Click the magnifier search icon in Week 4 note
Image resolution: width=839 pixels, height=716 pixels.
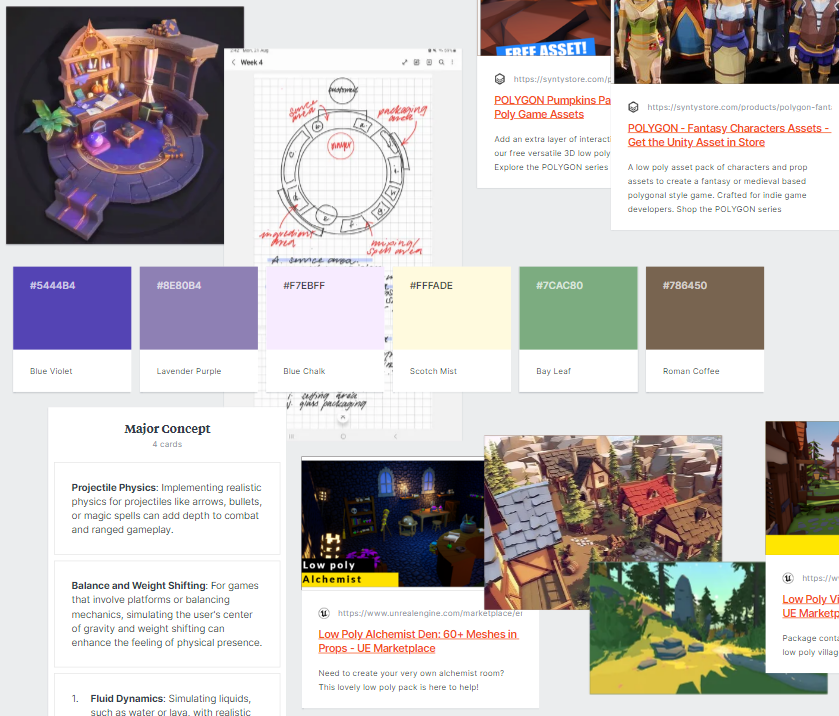coord(441,63)
